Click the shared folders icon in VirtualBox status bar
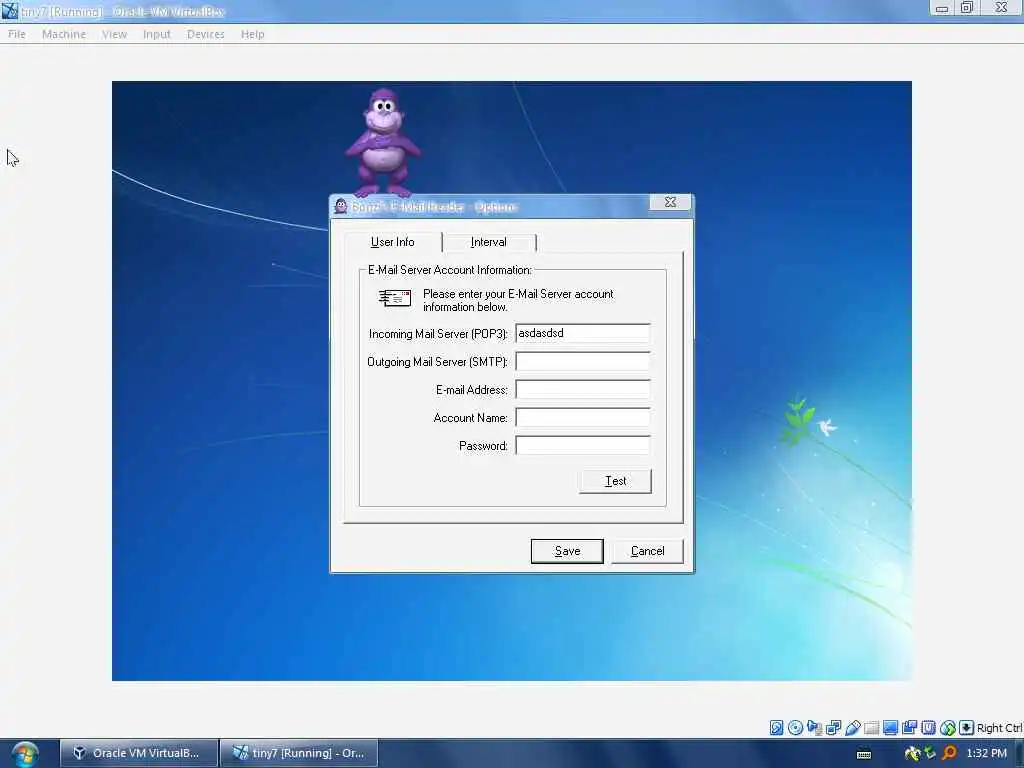Screen dimensions: 1024x768 (x=871, y=728)
